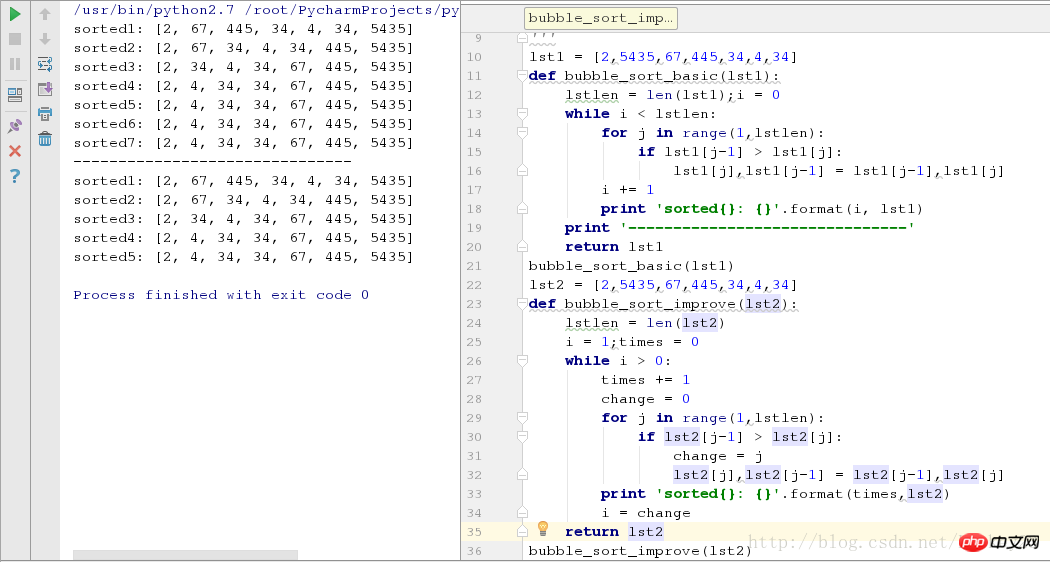Click 'lst1 = [2,5435,67,445,34,4,34]' code line
The height and width of the screenshot is (562, 1050).
(x=663, y=57)
